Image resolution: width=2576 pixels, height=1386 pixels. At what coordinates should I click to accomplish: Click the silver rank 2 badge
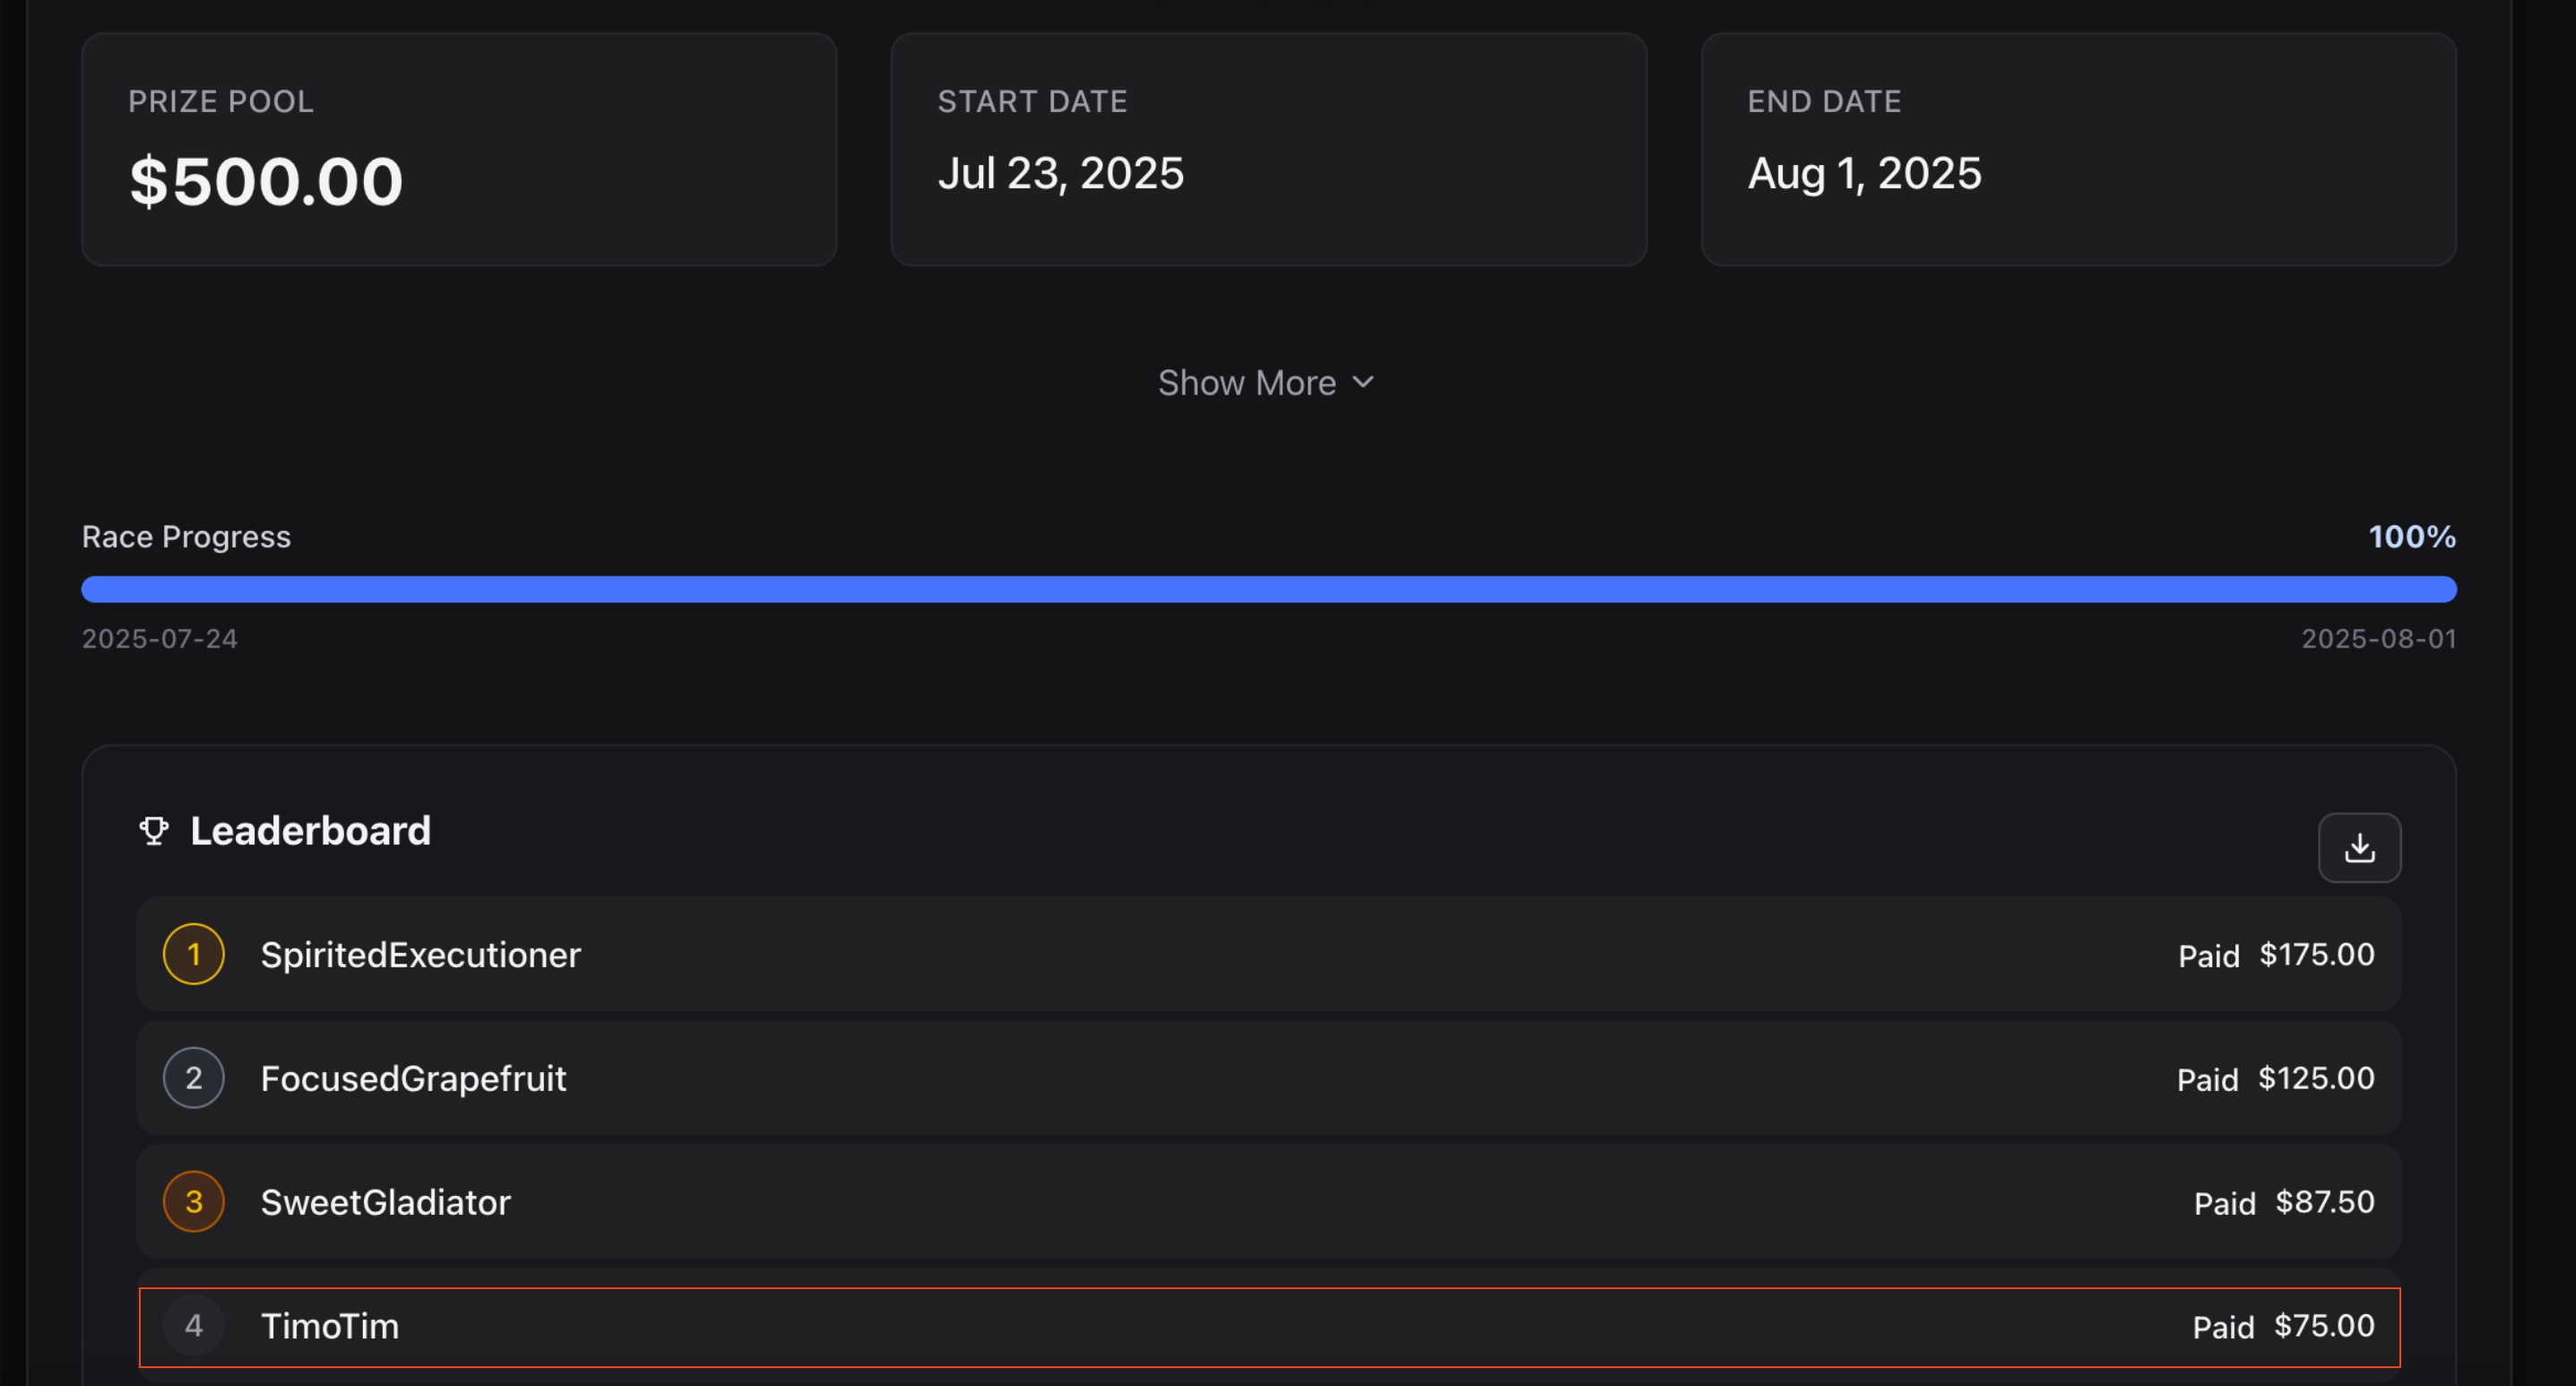(x=193, y=1078)
